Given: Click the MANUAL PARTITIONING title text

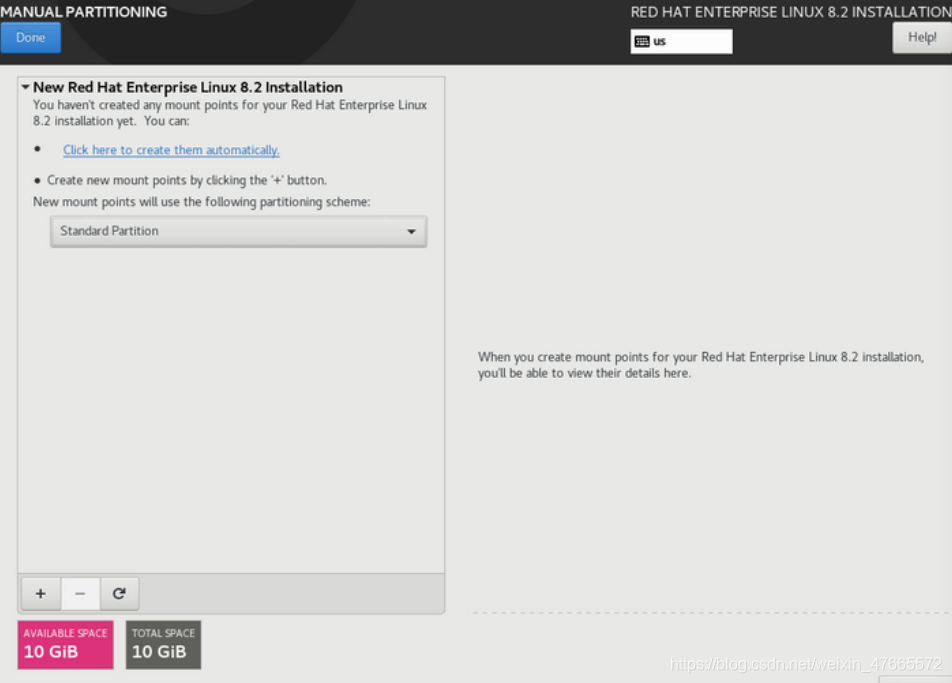Looking at the screenshot, I should pyautogui.click(x=84, y=12).
